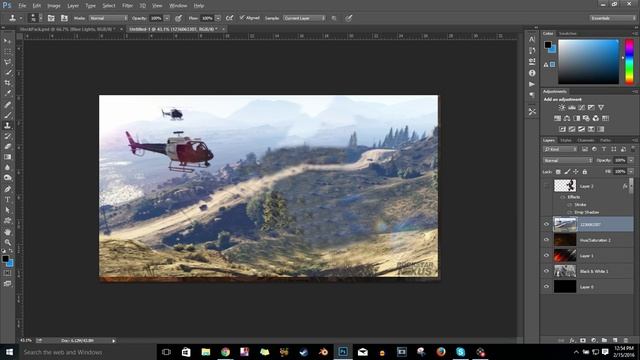The height and width of the screenshot is (360, 640).
Task: Open the Essentials workspace dropdown
Action: tap(613, 18)
